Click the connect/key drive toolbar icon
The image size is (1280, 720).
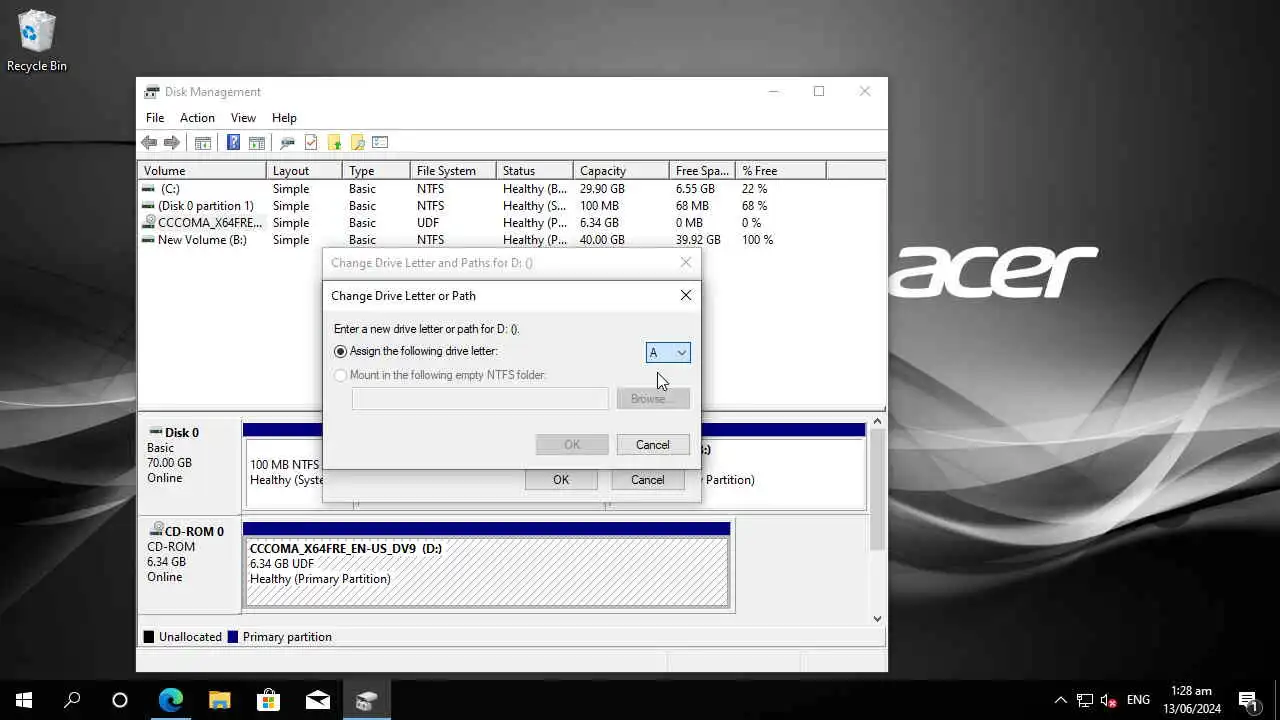click(x=288, y=143)
